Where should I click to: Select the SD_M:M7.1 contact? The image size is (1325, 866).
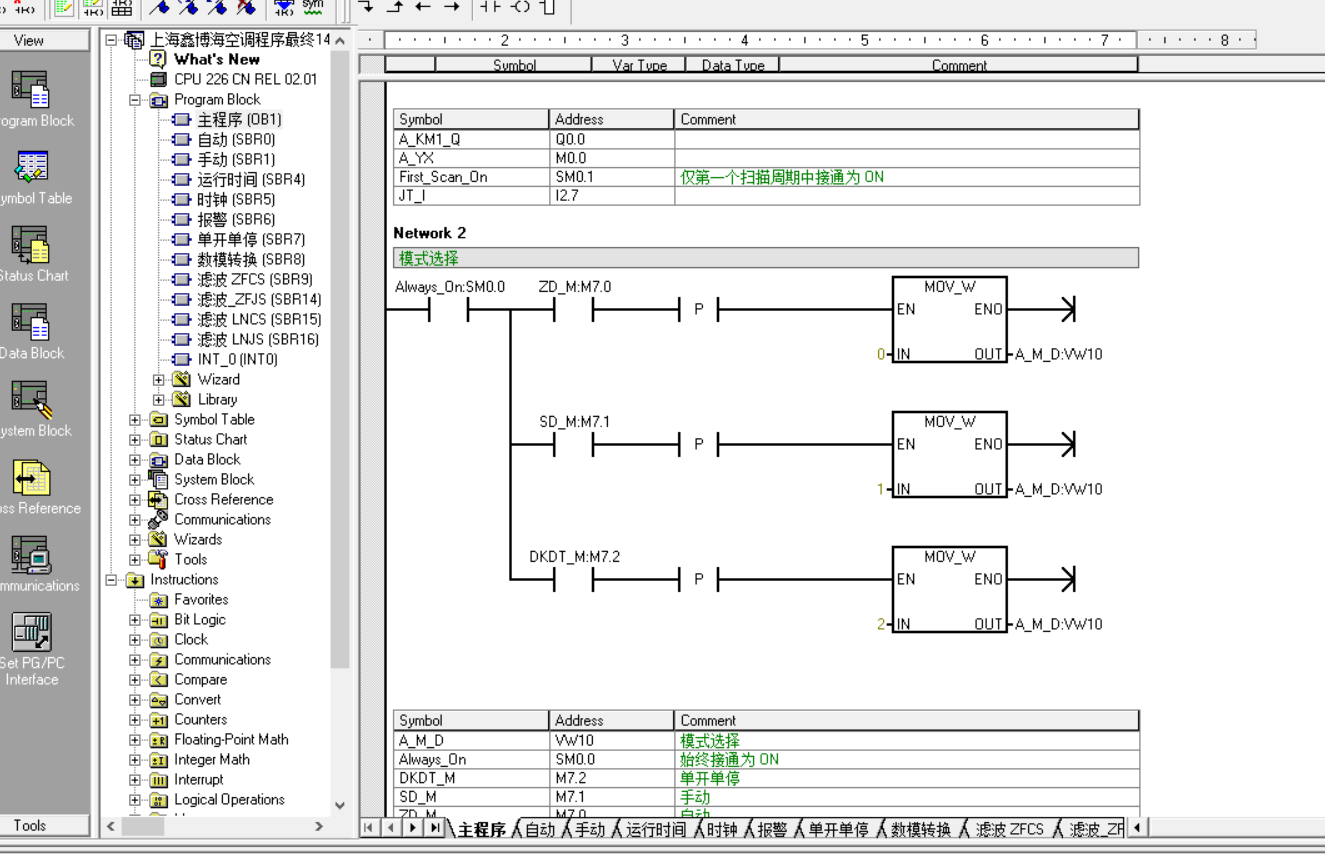574,444
